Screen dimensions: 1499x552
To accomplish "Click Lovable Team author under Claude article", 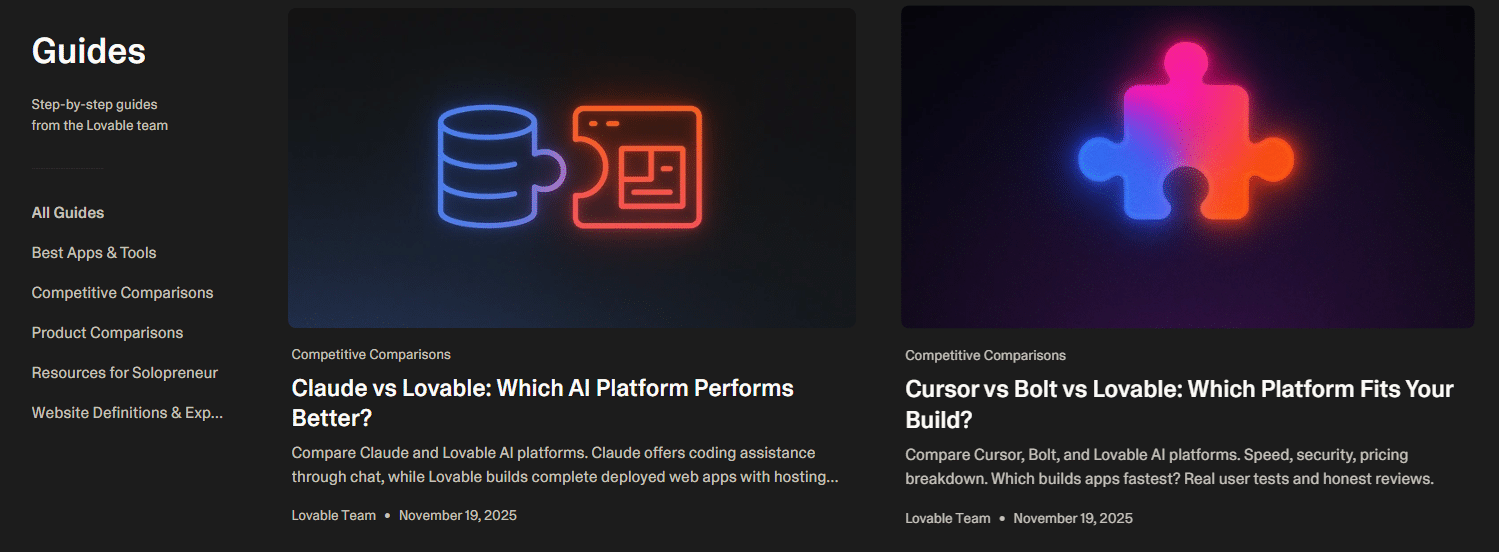I will [x=333, y=516].
